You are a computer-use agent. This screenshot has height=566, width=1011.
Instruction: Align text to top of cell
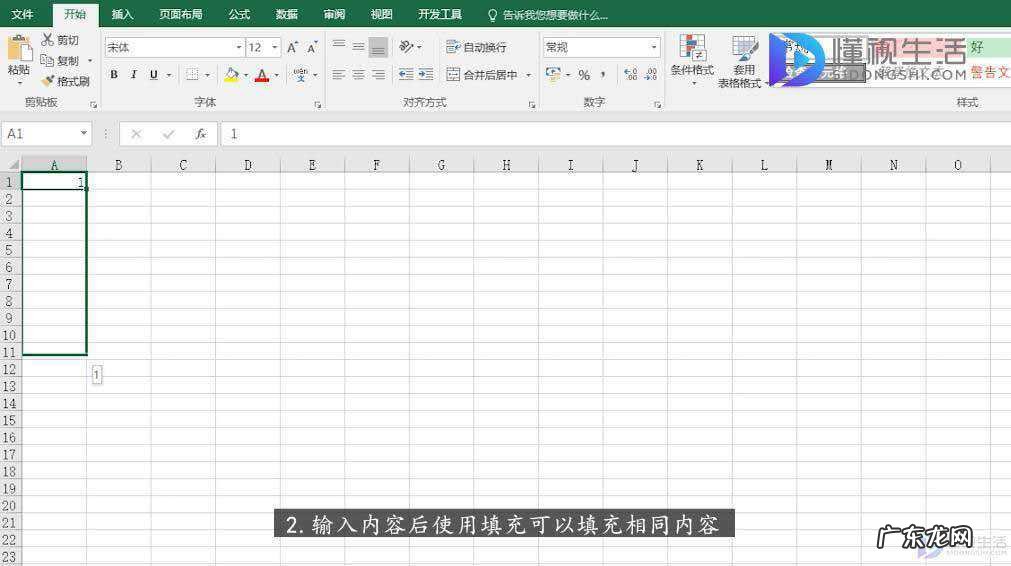pos(339,46)
